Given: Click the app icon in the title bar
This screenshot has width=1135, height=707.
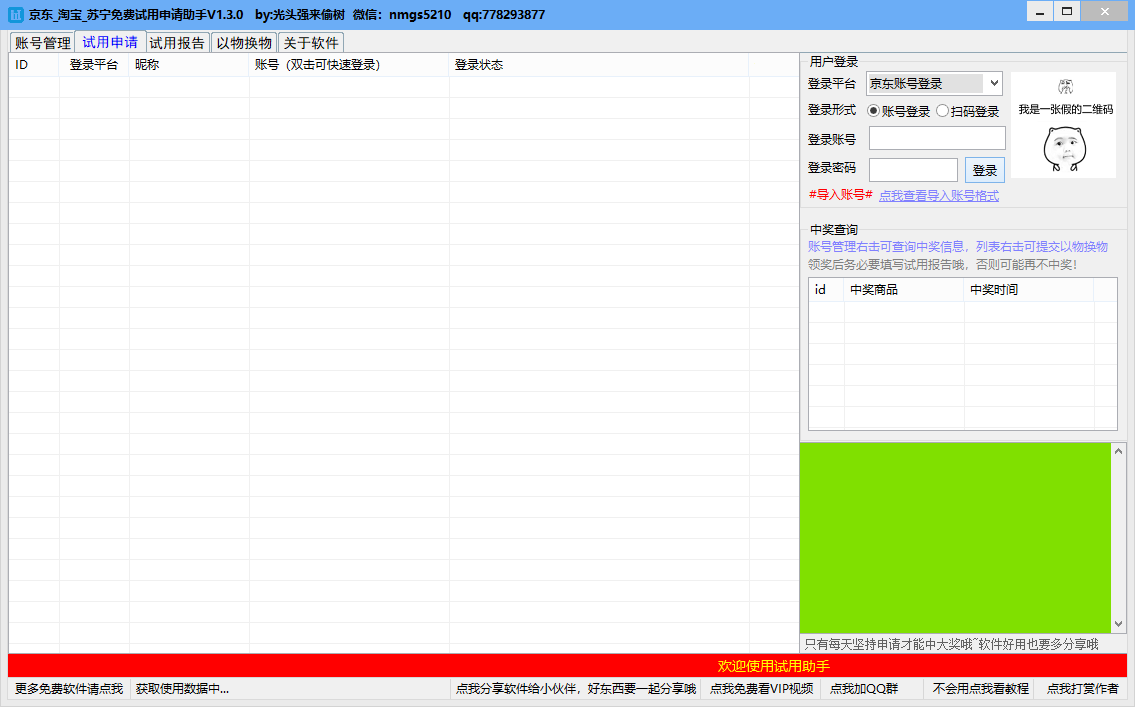Looking at the screenshot, I should [15, 14].
